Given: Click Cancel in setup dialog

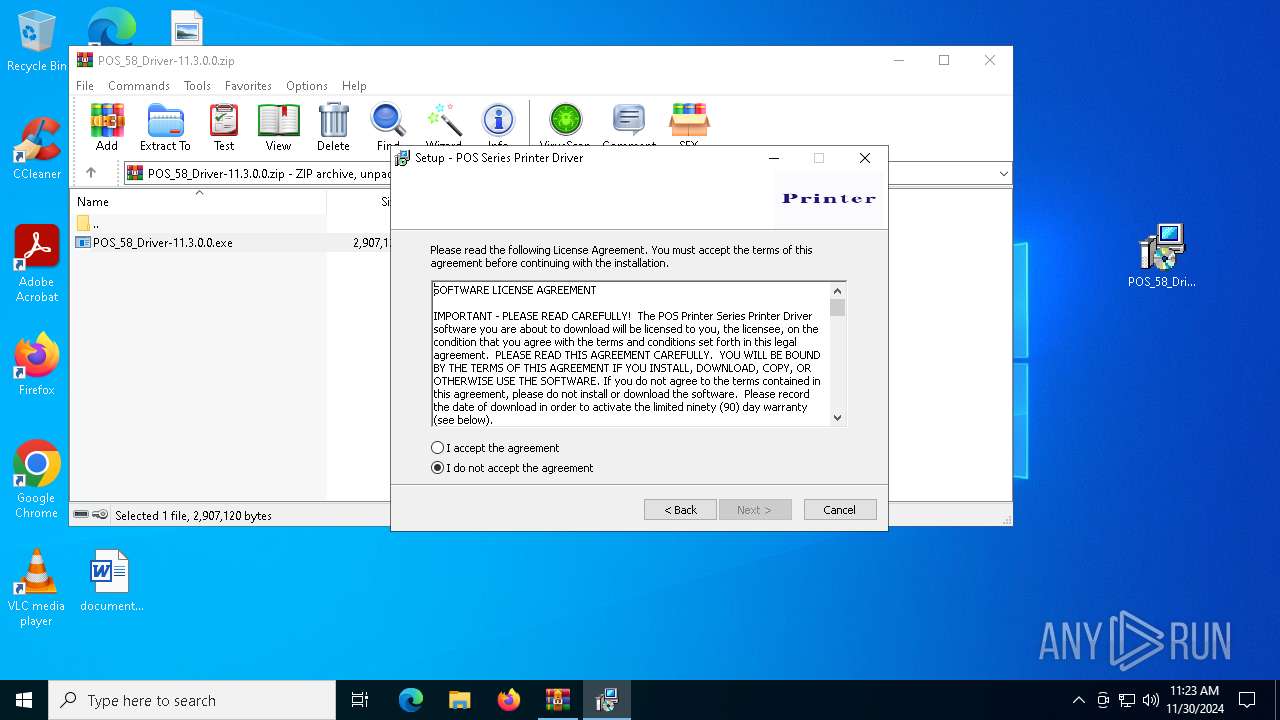Looking at the screenshot, I should [840, 509].
